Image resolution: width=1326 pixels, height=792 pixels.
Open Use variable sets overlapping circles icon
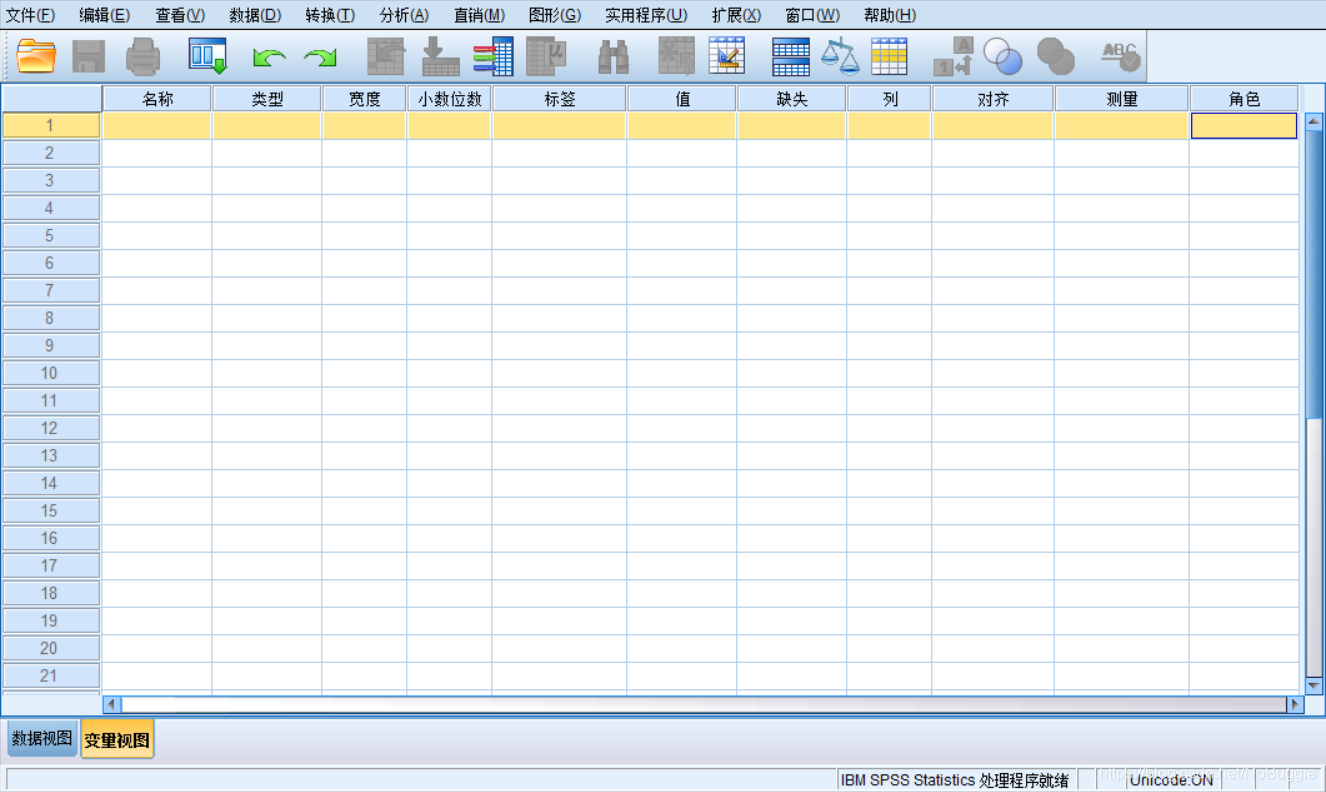[x=1003, y=56]
